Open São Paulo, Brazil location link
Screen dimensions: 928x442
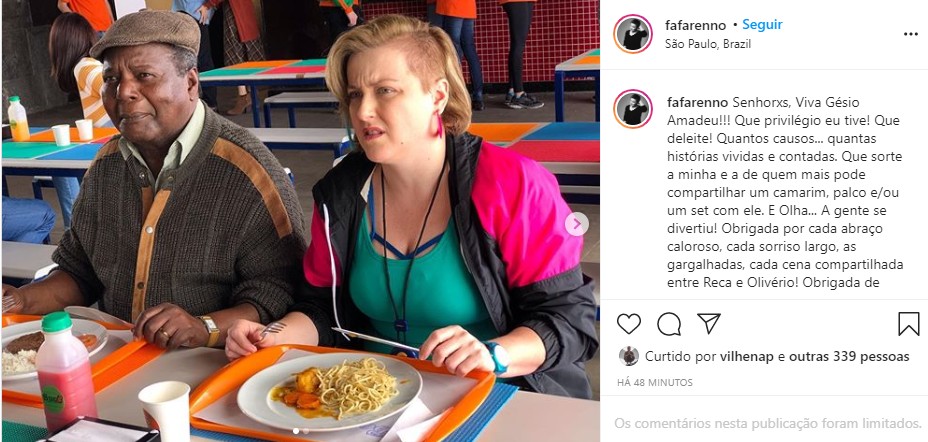pyautogui.click(x=708, y=44)
